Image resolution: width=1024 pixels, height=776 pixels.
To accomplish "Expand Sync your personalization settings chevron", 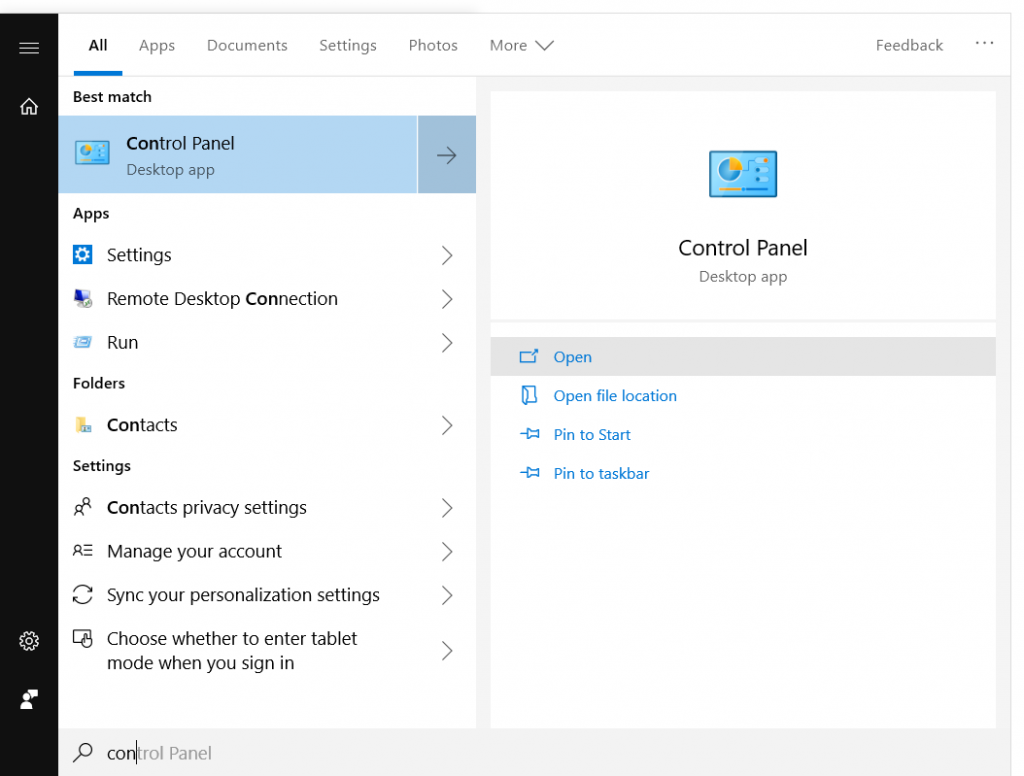I will (x=447, y=596).
